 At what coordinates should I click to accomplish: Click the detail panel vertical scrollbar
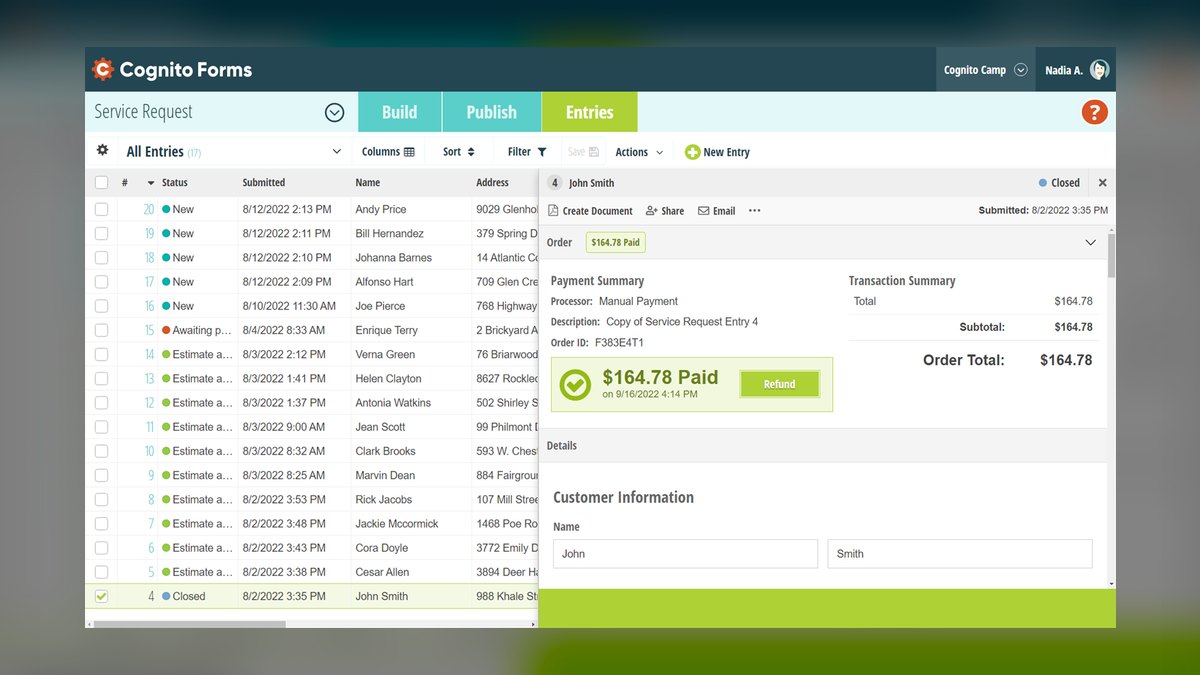coord(1111,255)
